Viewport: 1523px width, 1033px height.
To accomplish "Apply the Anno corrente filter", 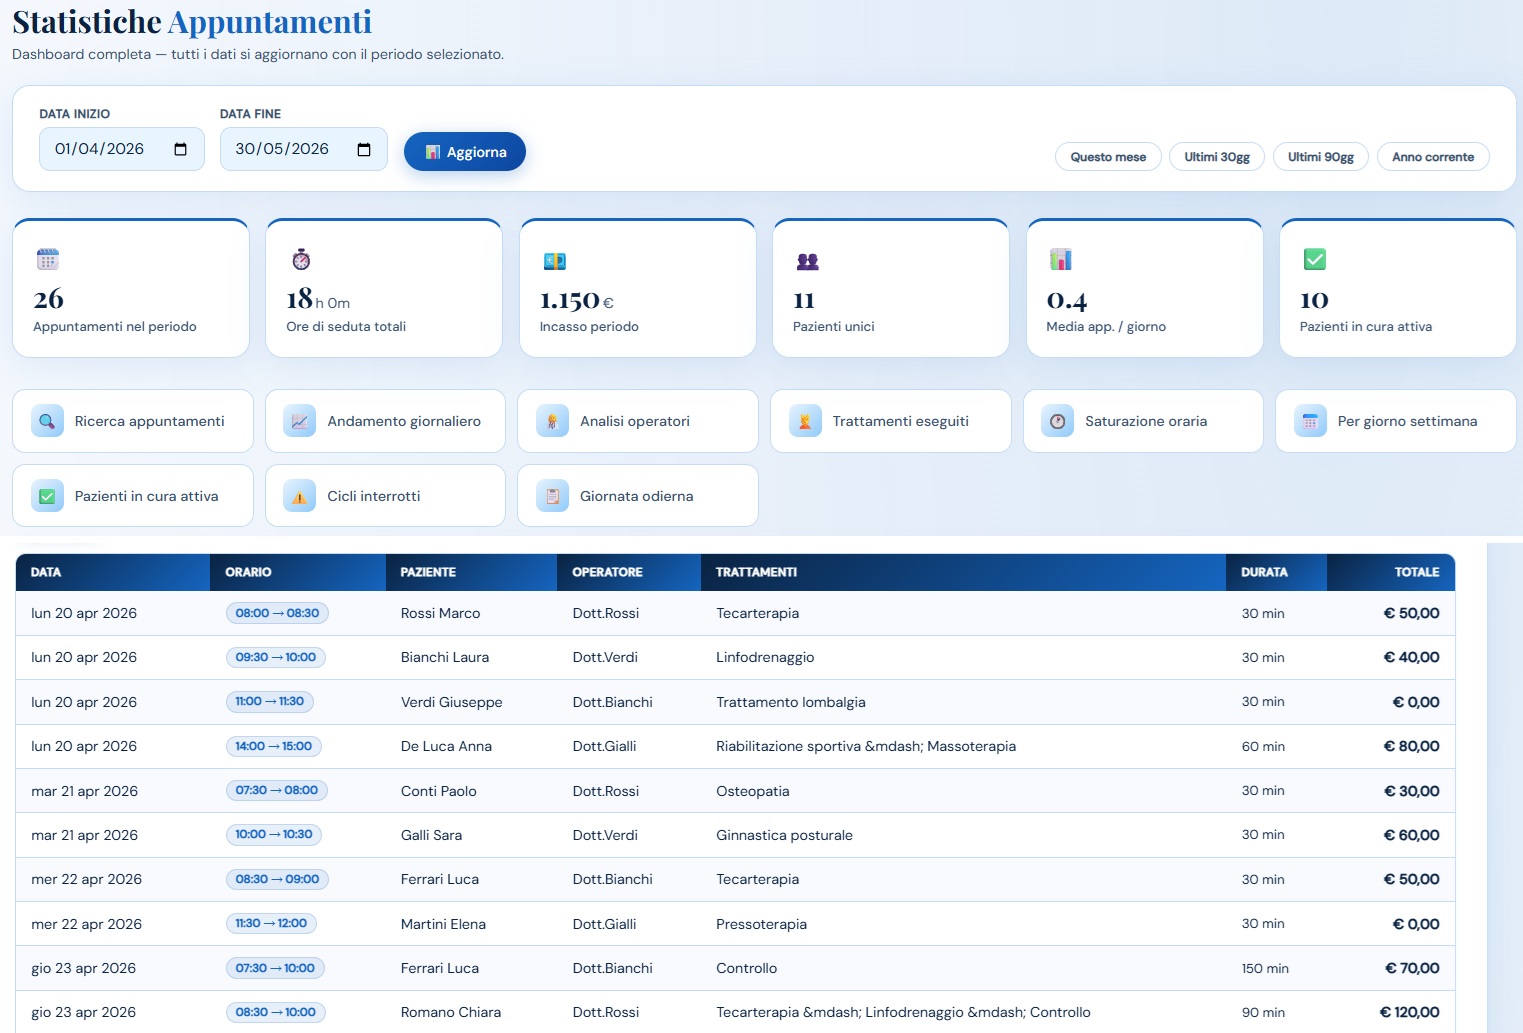I will [x=1433, y=156].
